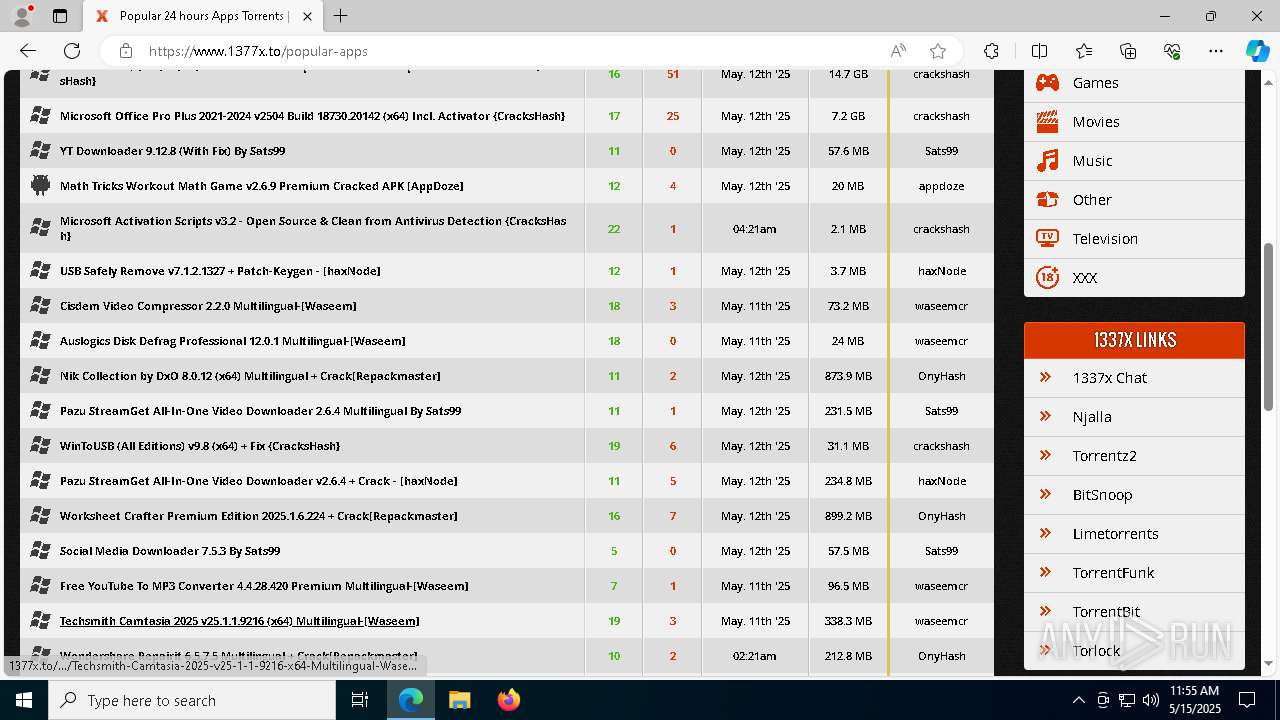Click the XXX category icon
1280x720 pixels.
click(1047, 278)
